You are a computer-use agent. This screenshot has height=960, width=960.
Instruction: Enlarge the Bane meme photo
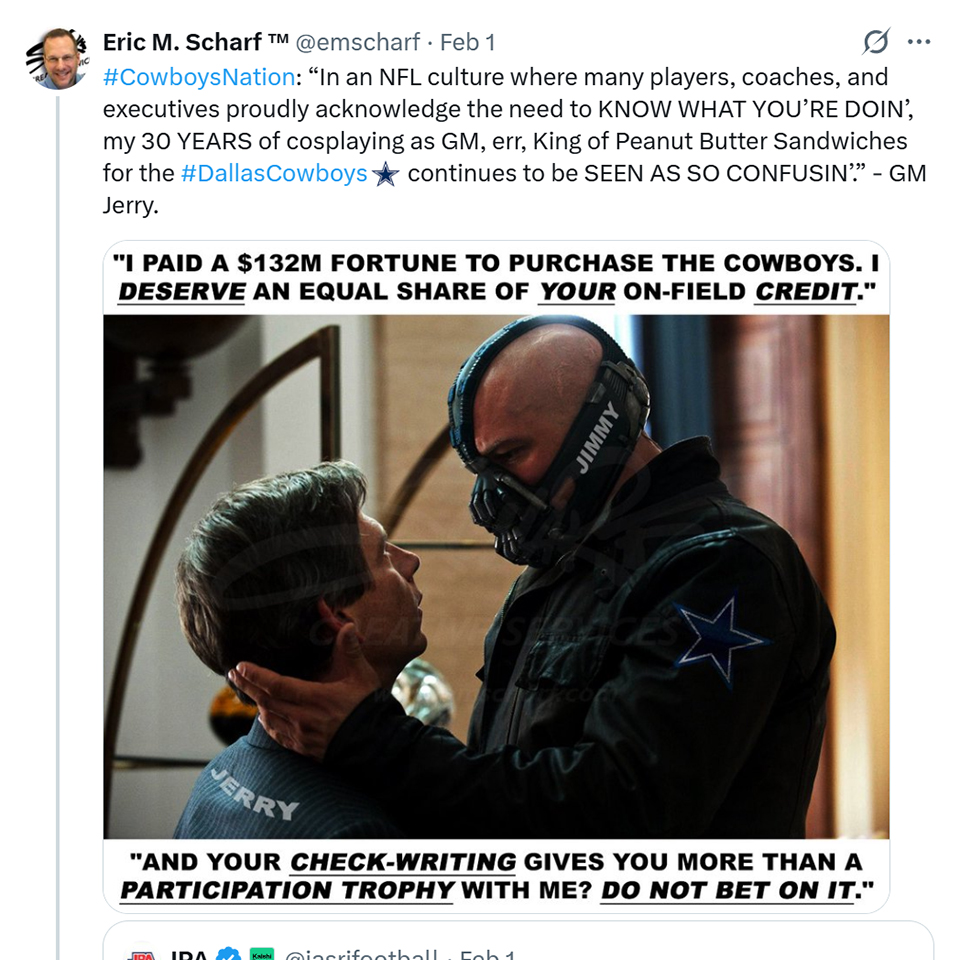[x=496, y=576]
